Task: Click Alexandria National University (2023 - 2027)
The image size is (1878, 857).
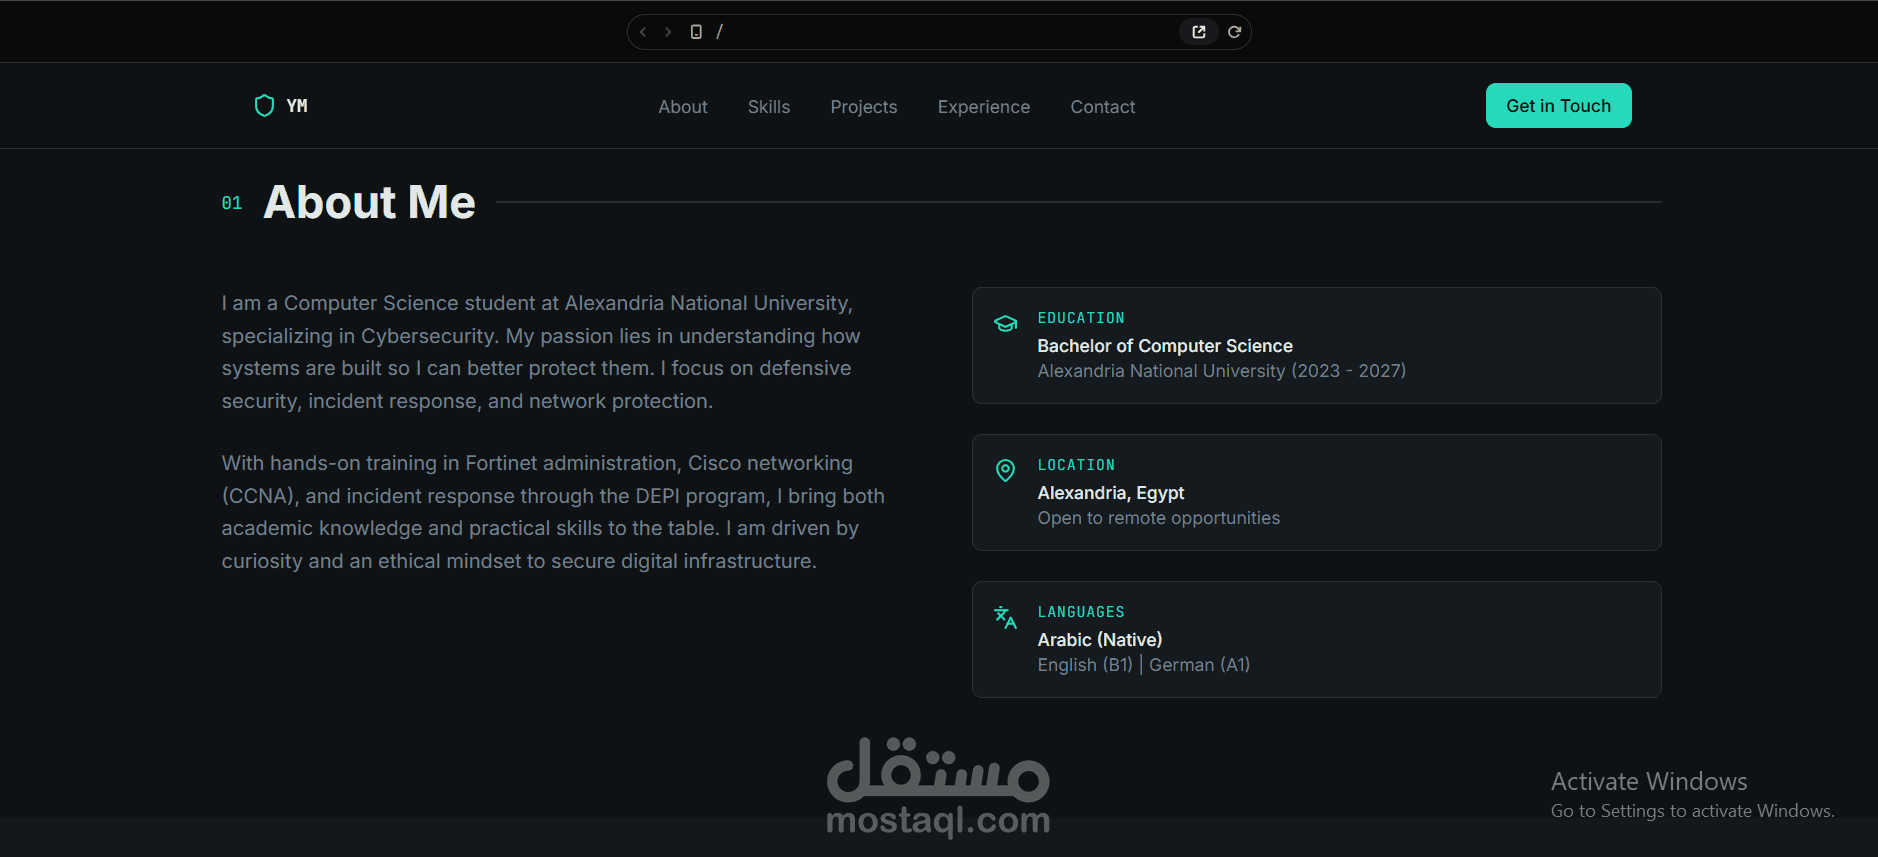Action: point(1222,371)
